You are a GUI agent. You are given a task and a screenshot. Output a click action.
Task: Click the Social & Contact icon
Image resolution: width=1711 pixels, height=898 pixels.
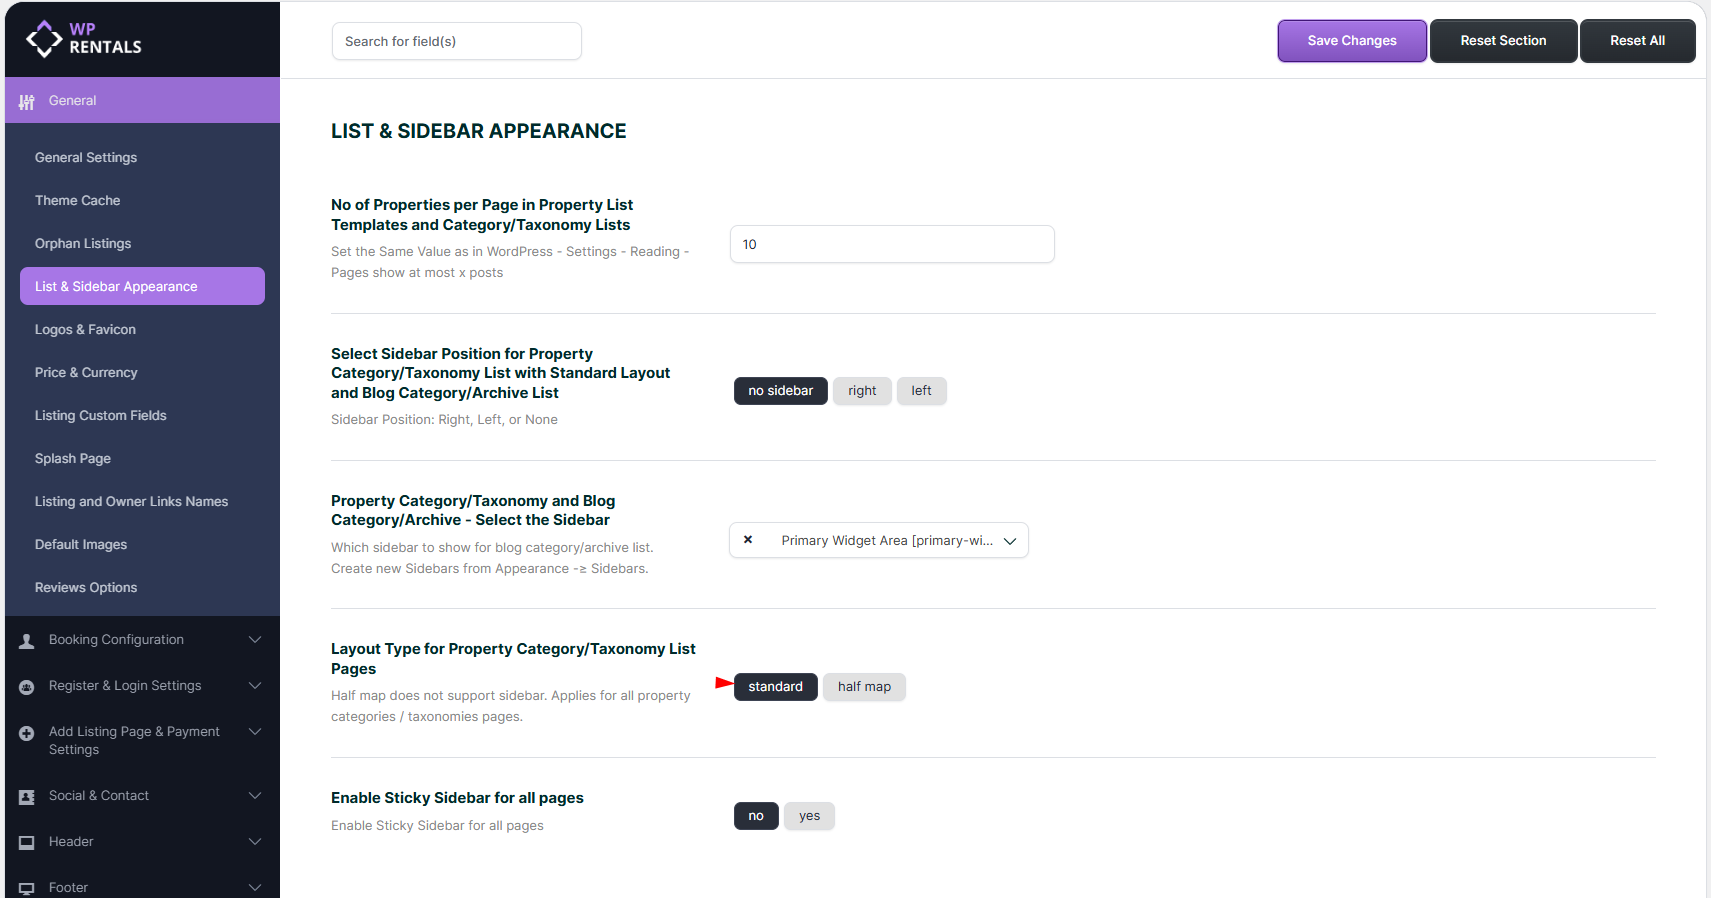[x=27, y=797]
